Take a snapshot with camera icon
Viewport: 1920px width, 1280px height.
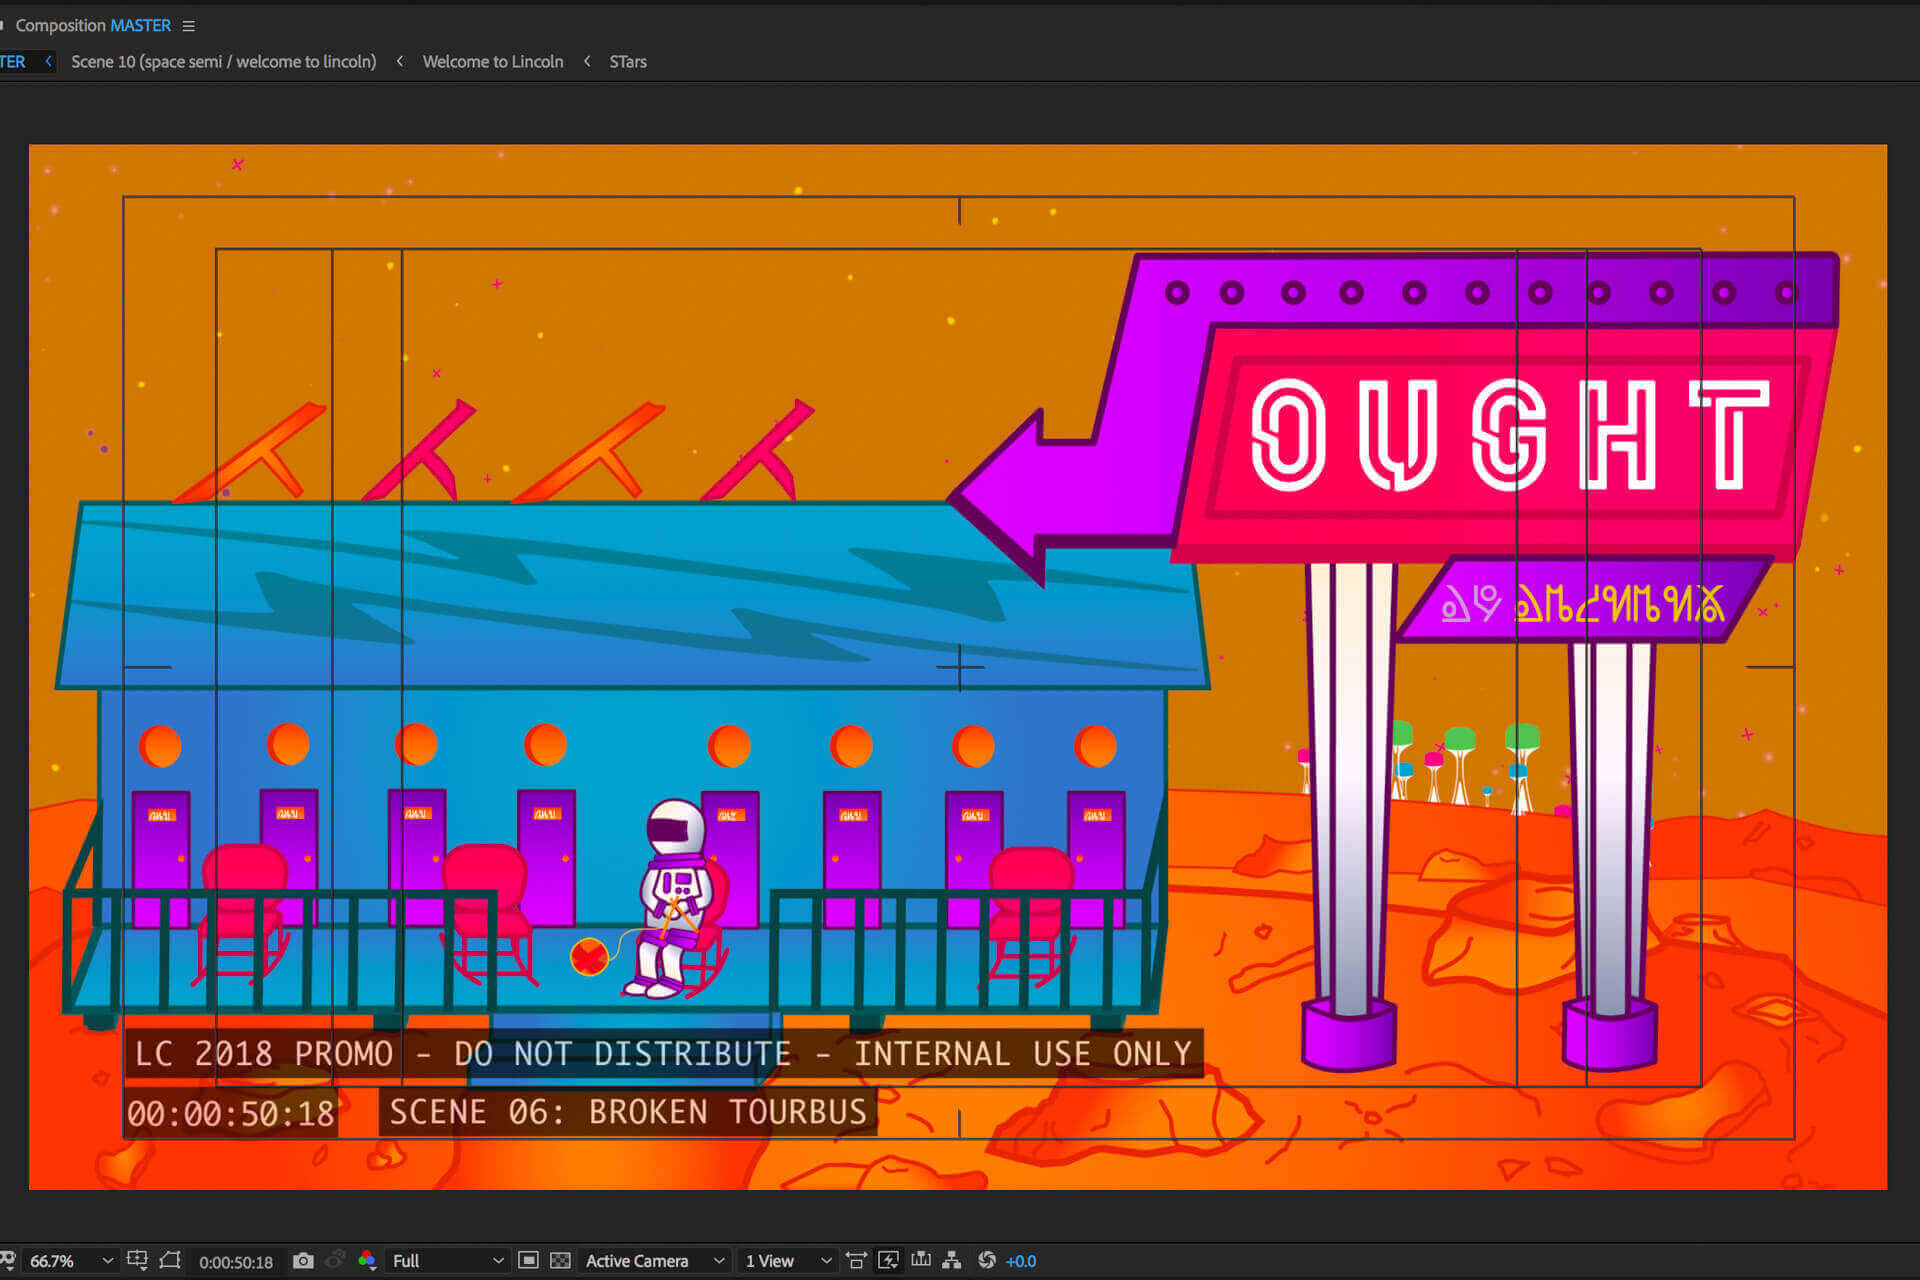tap(303, 1261)
